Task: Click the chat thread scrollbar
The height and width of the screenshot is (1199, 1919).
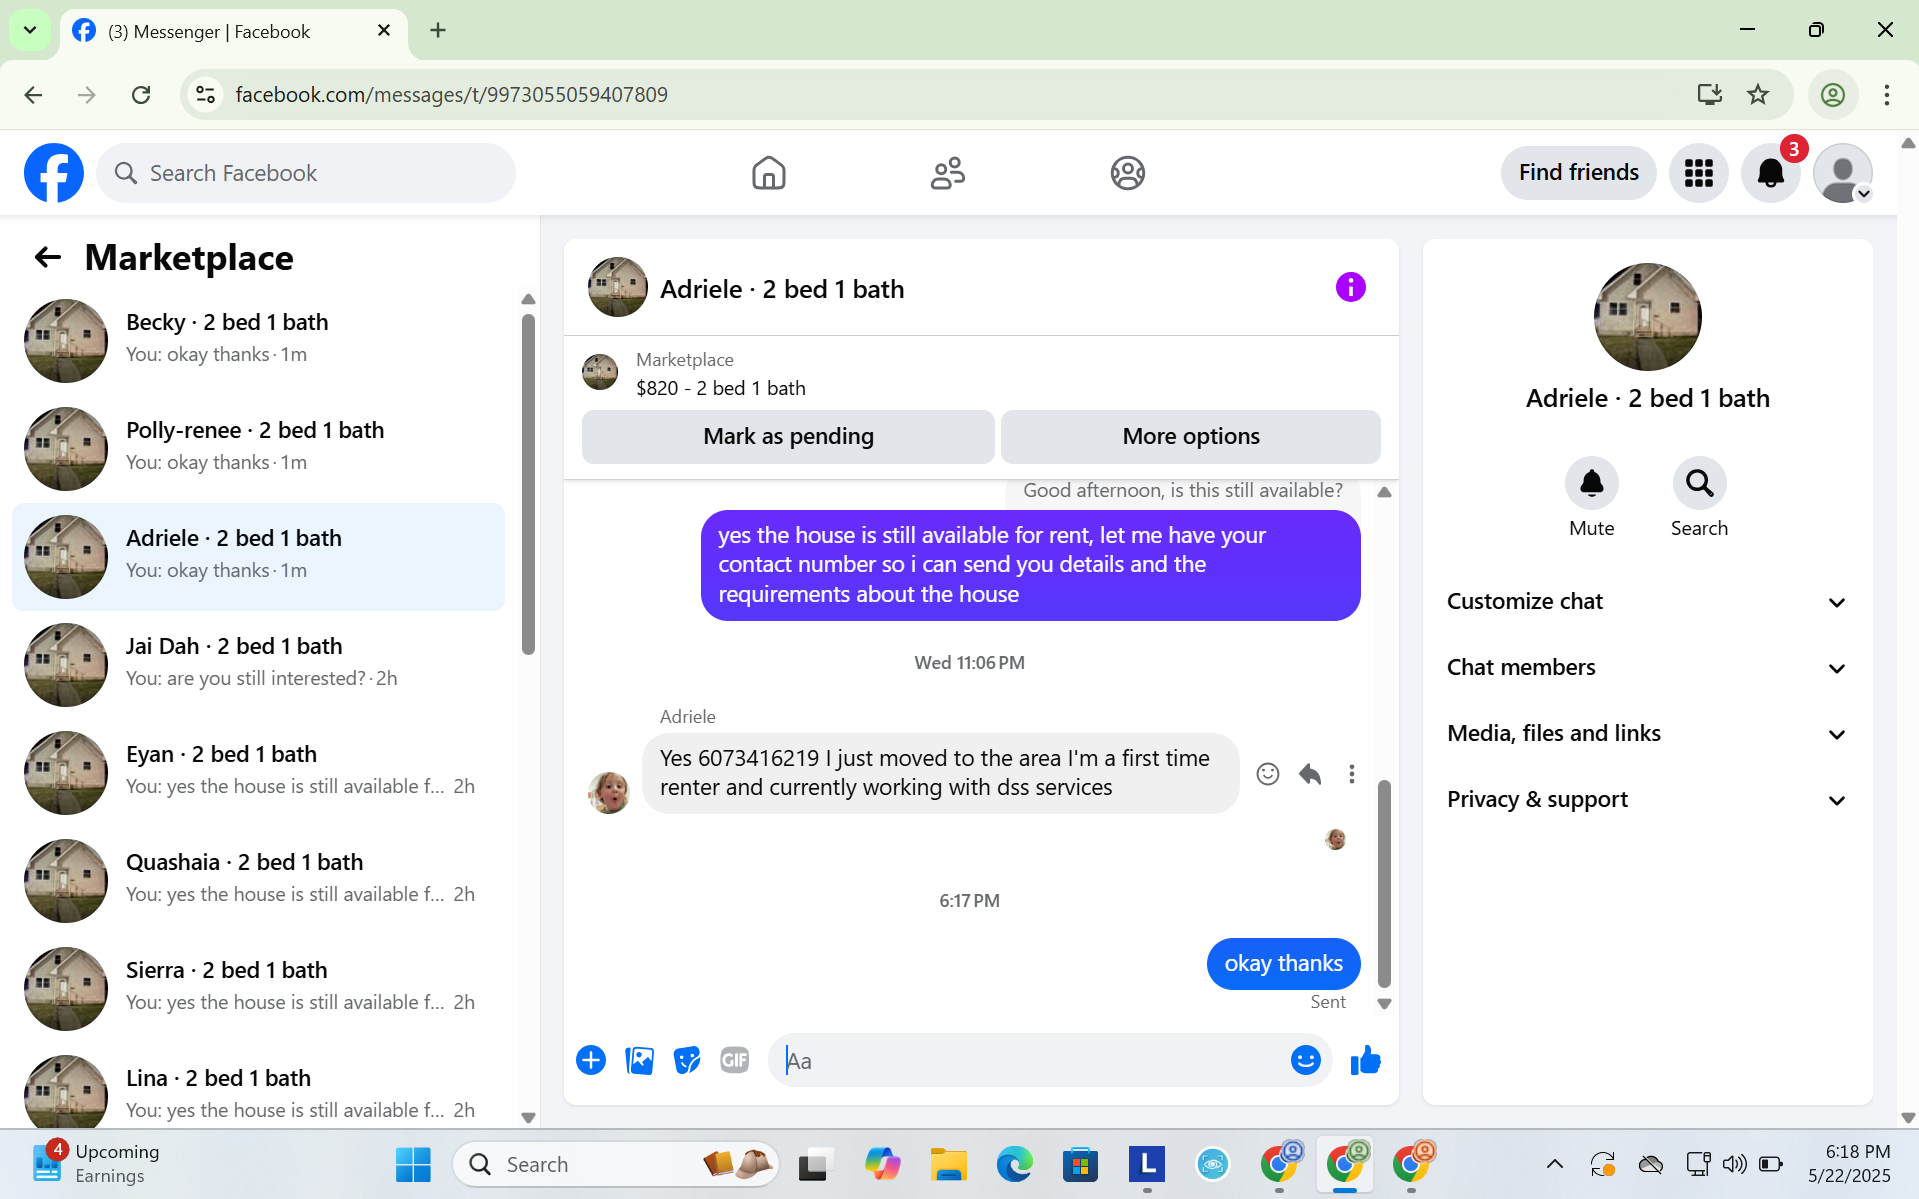Action: click(x=1384, y=883)
